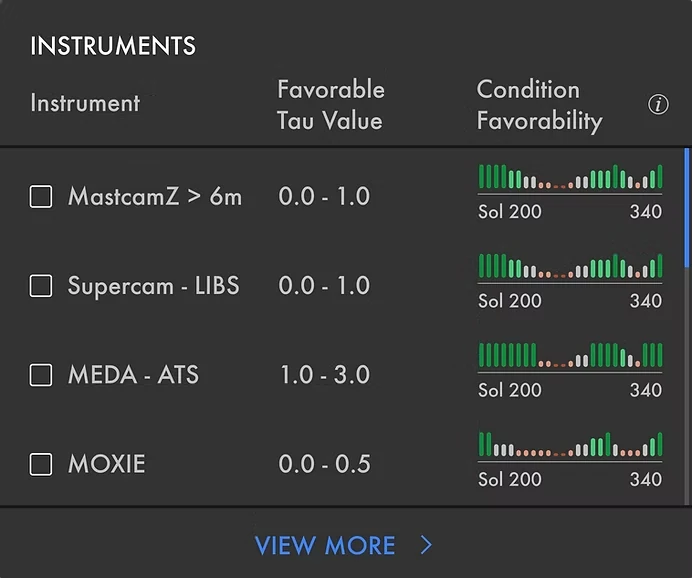This screenshot has height=578, width=692.
Task: Click the Condition Favorability column header
Action: point(539,106)
